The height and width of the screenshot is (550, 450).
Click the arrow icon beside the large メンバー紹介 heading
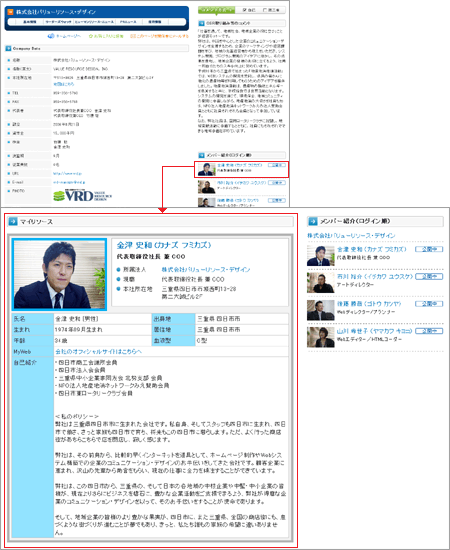click(313, 221)
